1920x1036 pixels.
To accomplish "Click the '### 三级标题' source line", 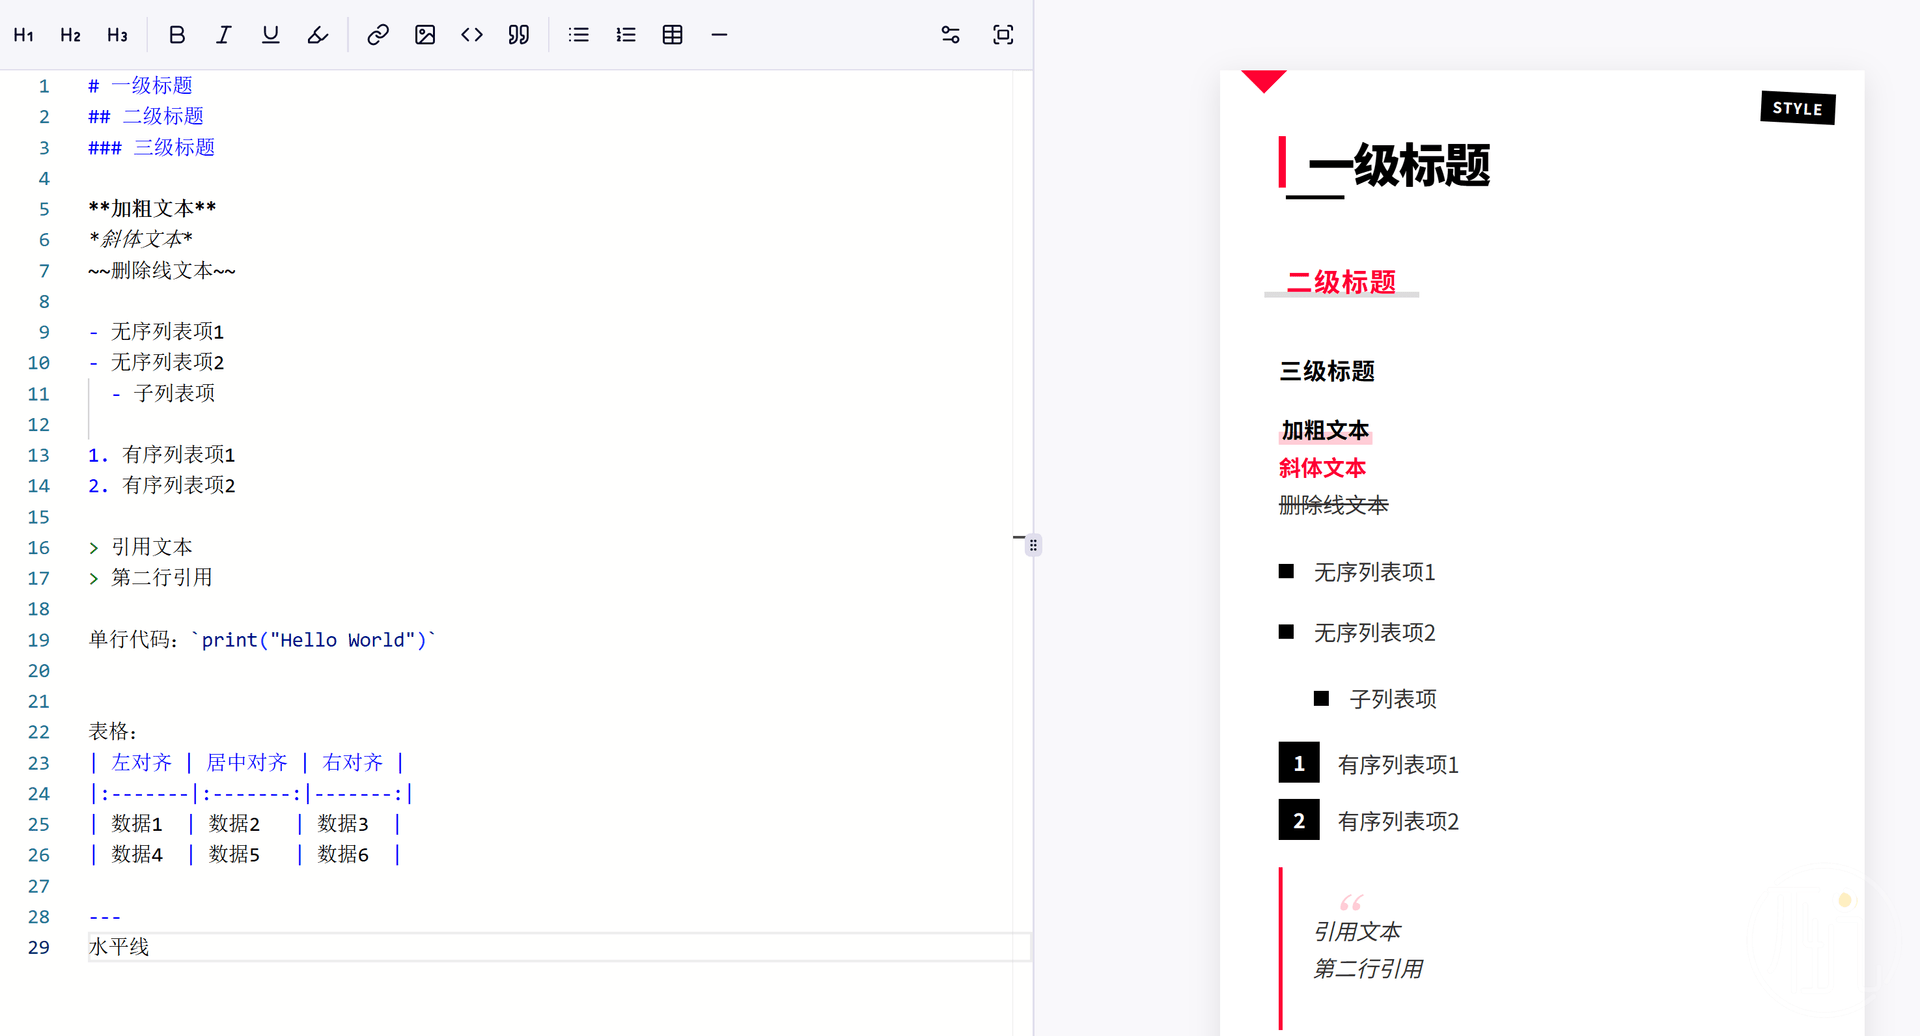I will (152, 148).
